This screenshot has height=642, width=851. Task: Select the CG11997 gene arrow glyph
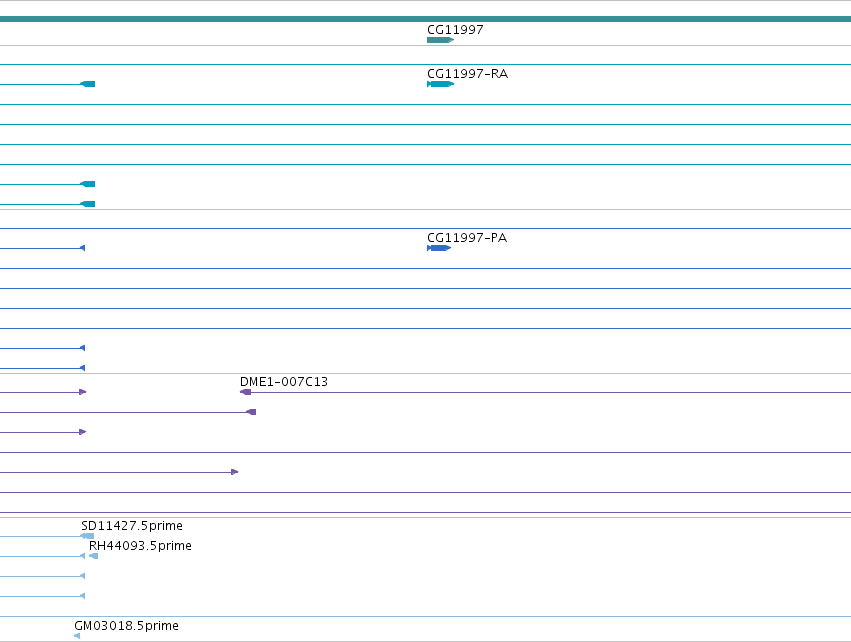tap(440, 40)
